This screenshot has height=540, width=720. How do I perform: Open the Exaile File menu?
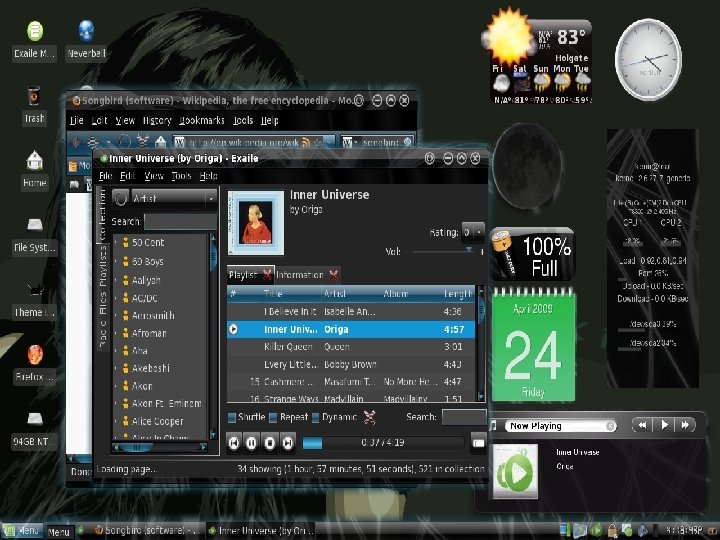click(106, 176)
